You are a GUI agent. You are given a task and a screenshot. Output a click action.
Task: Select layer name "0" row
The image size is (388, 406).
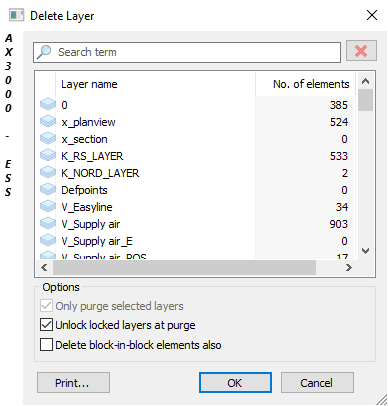64,105
